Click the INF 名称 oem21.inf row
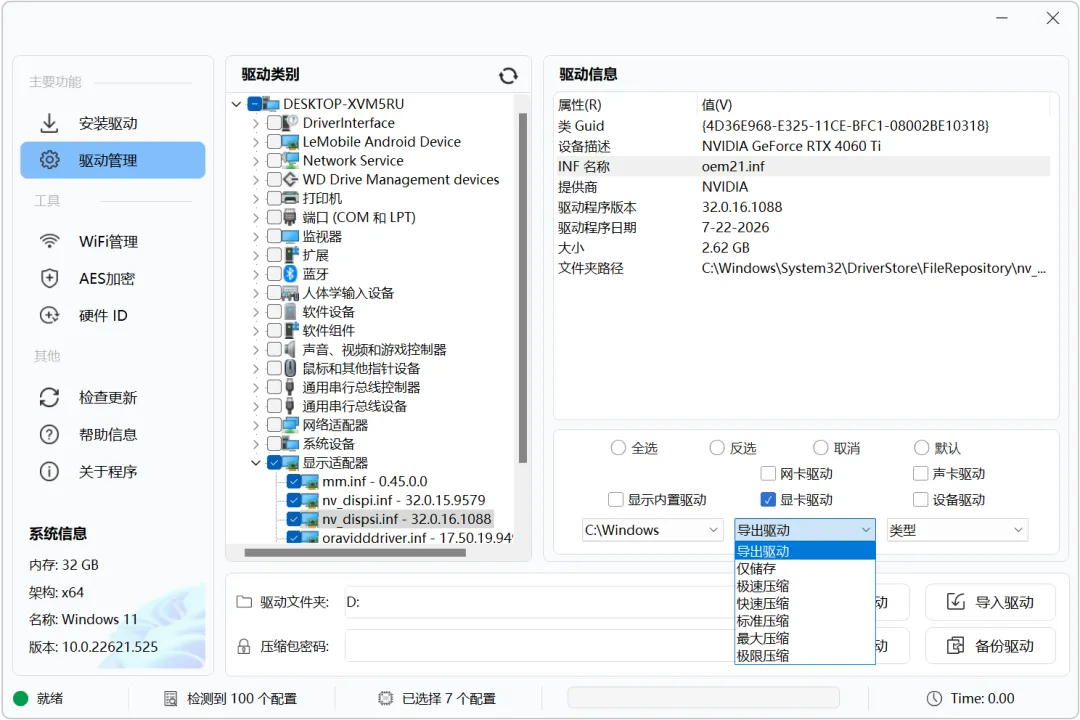 [803, 166]
